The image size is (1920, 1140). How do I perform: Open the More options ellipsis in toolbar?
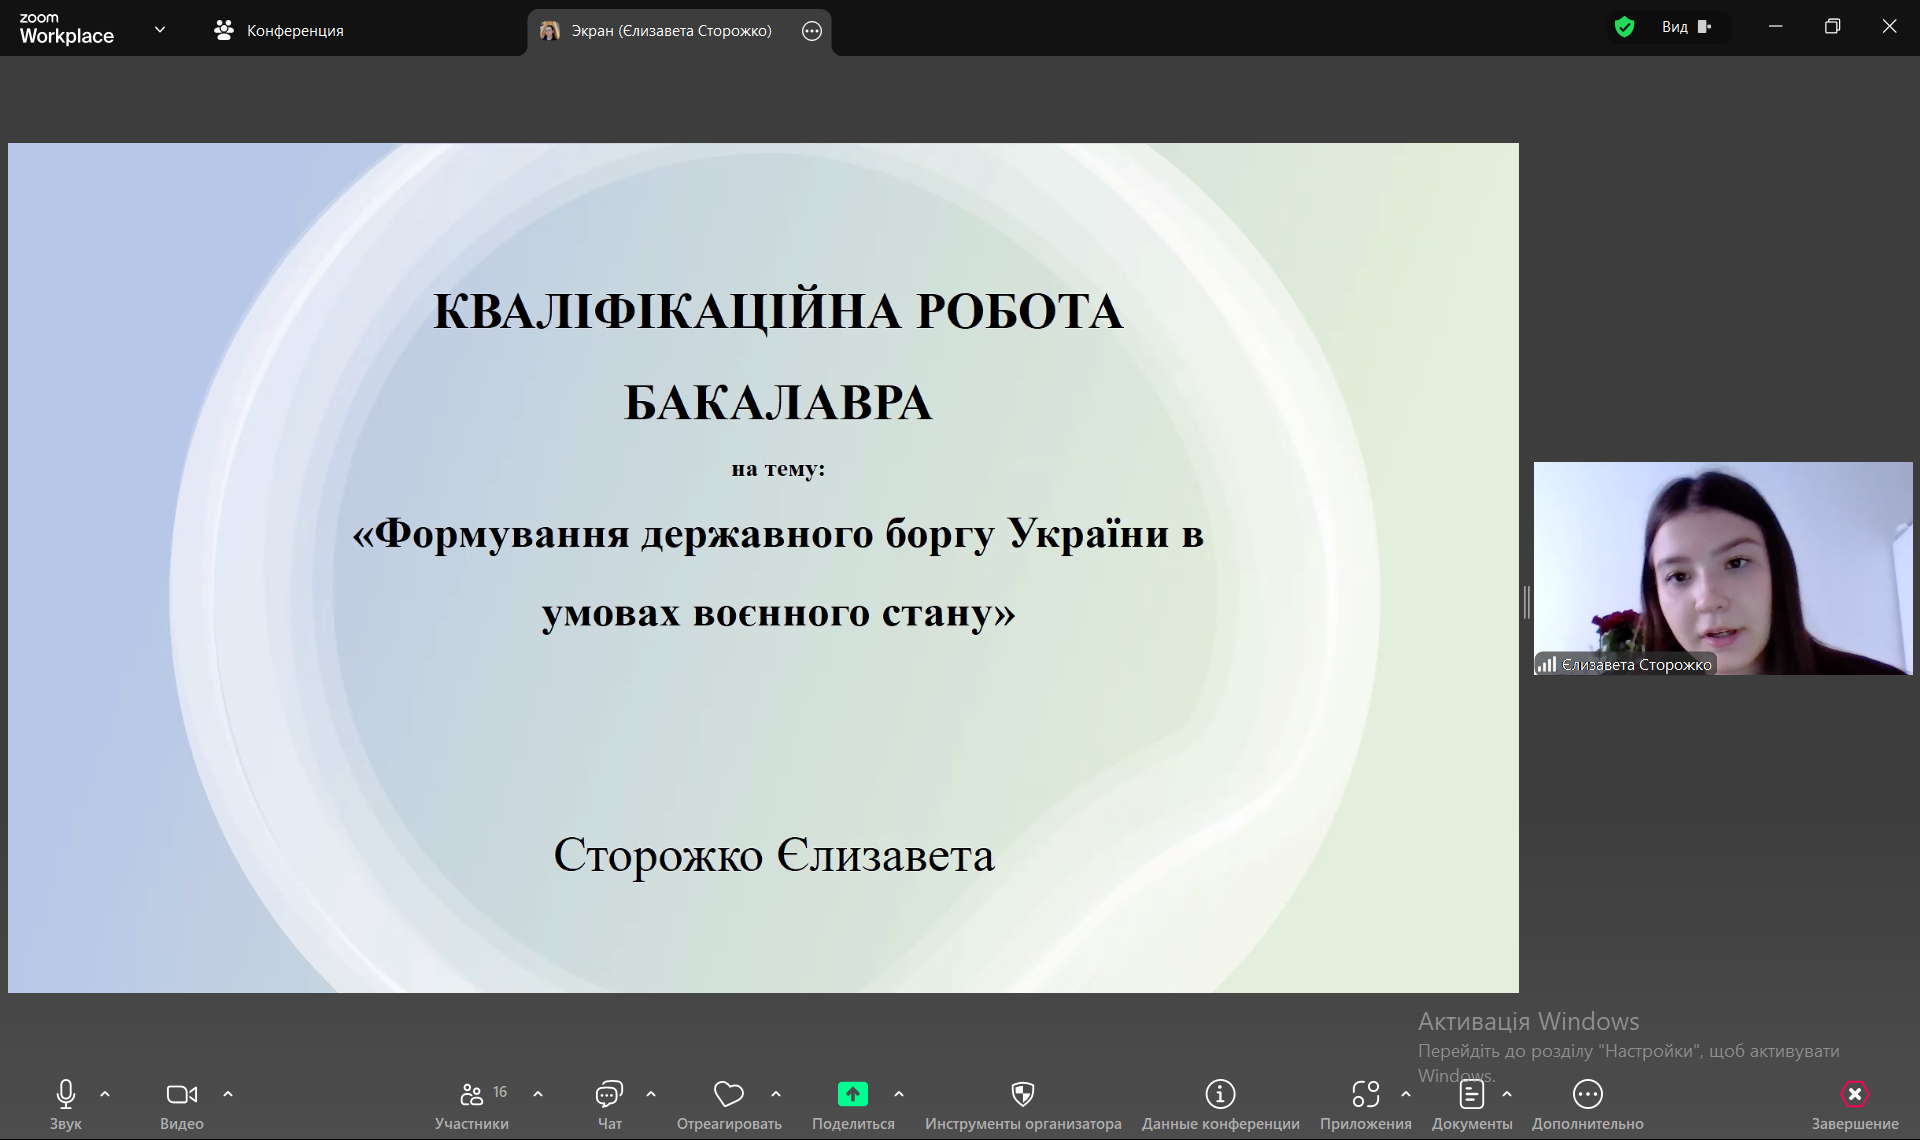(x=1587, y=1095)
